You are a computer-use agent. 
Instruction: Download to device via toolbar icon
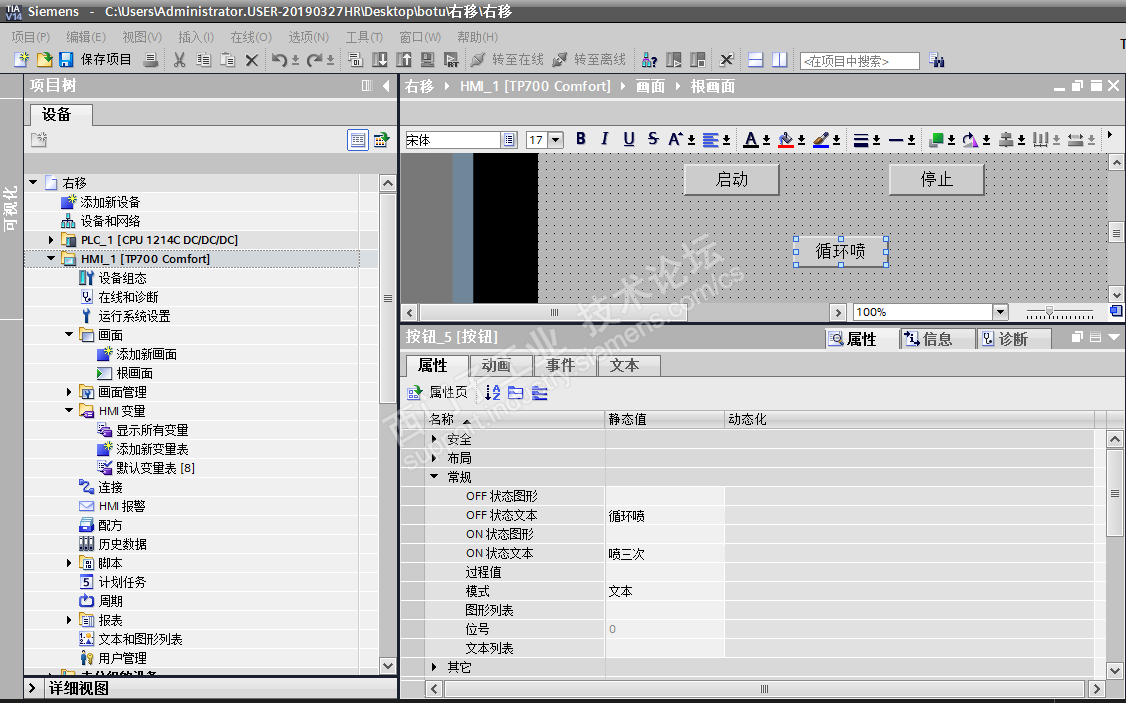click(380, 60)
